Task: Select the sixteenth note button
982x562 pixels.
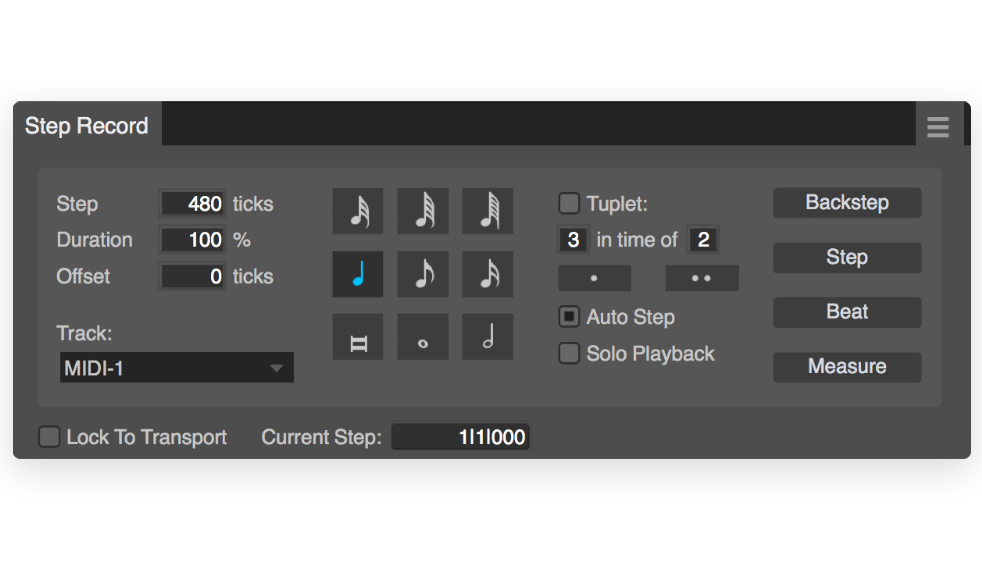Action: click(x=488, y=274)
